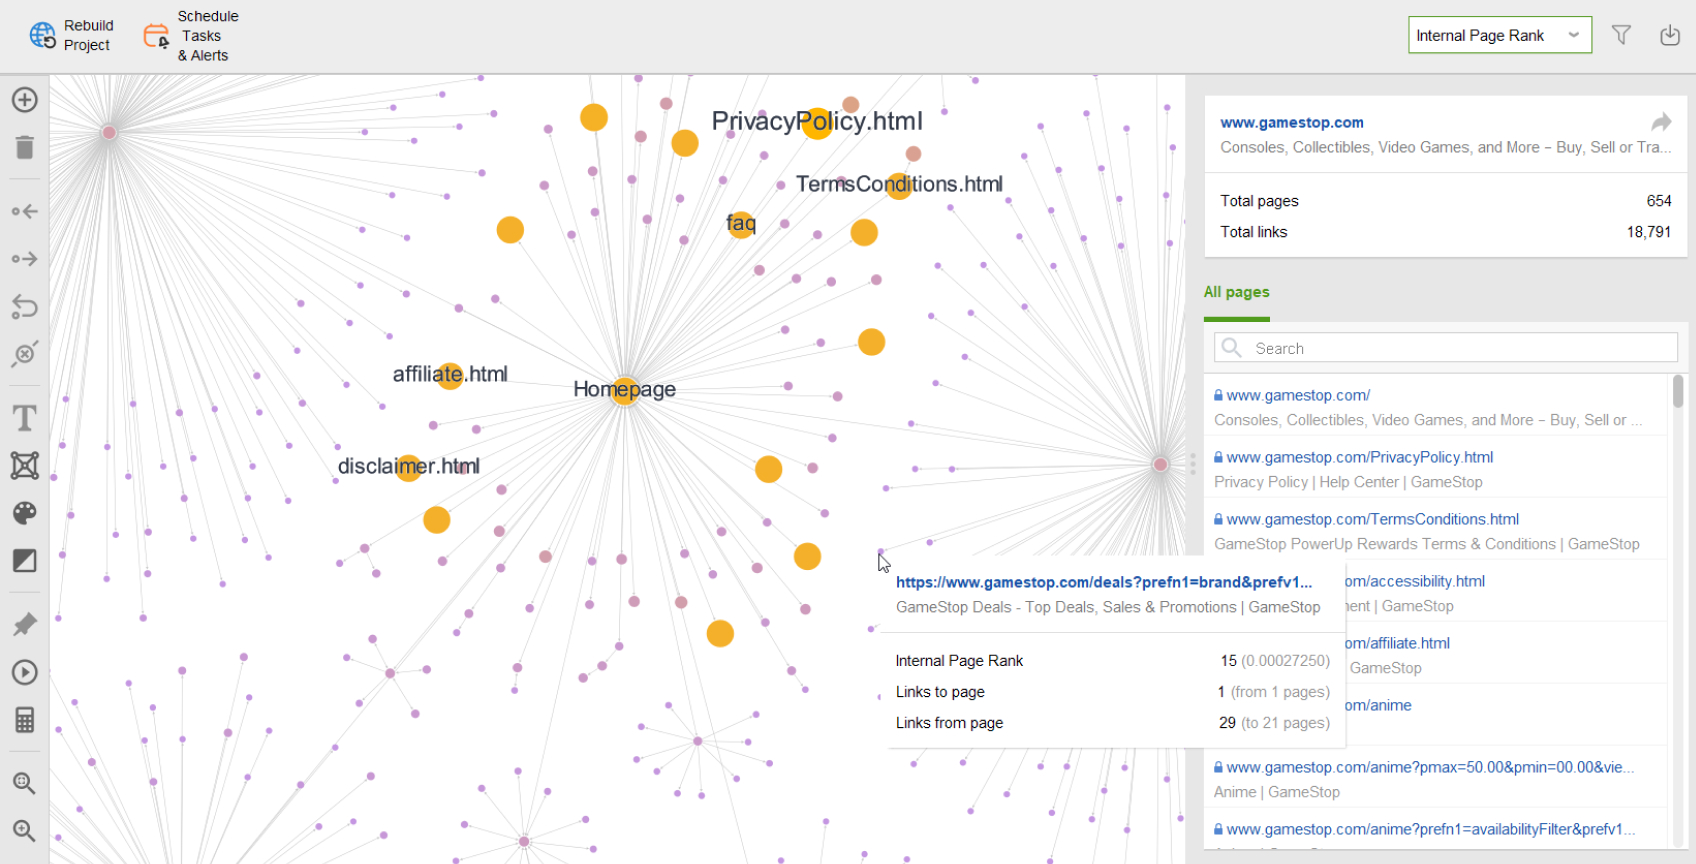
Task: Select the affiliate.html graph node
Action: point(450,376)
